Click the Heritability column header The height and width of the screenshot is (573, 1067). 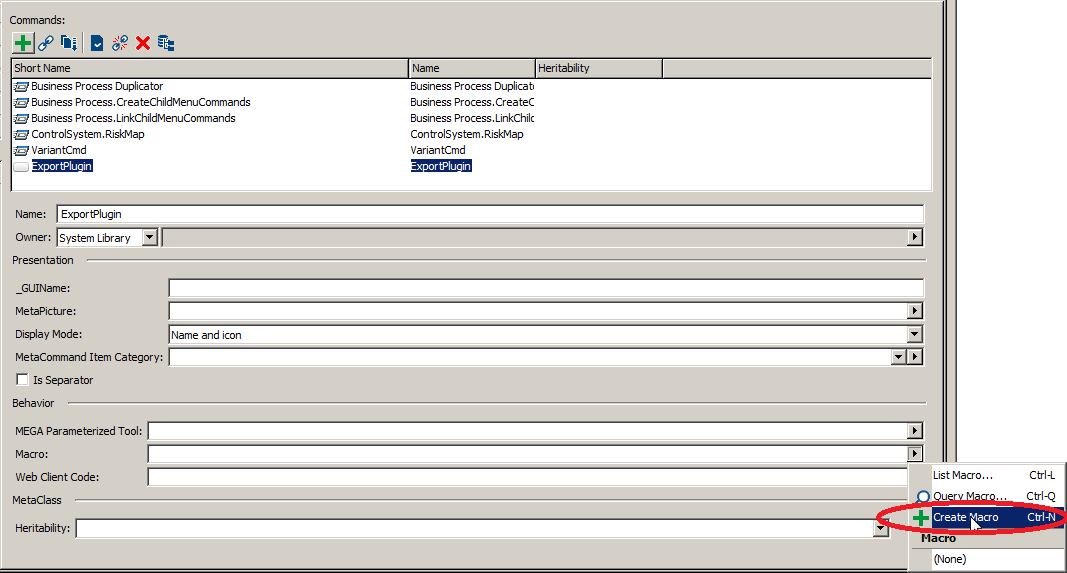coord(598,68)
